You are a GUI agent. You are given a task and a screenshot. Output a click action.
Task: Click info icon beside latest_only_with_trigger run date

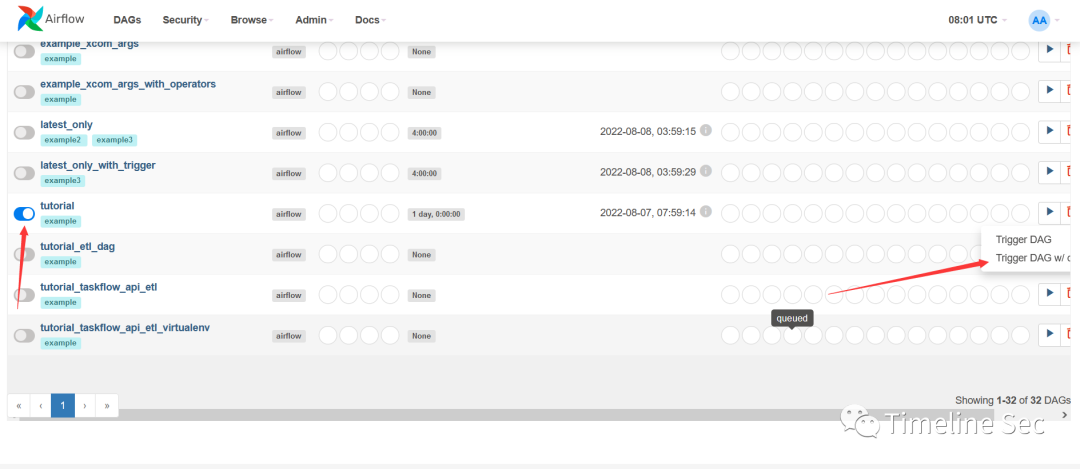[x=705, y=170]
